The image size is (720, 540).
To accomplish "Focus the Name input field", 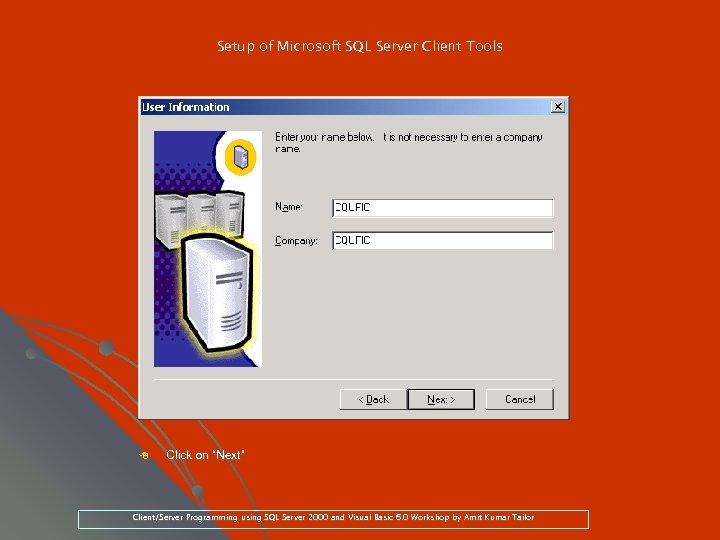I will tap(443, 208).
